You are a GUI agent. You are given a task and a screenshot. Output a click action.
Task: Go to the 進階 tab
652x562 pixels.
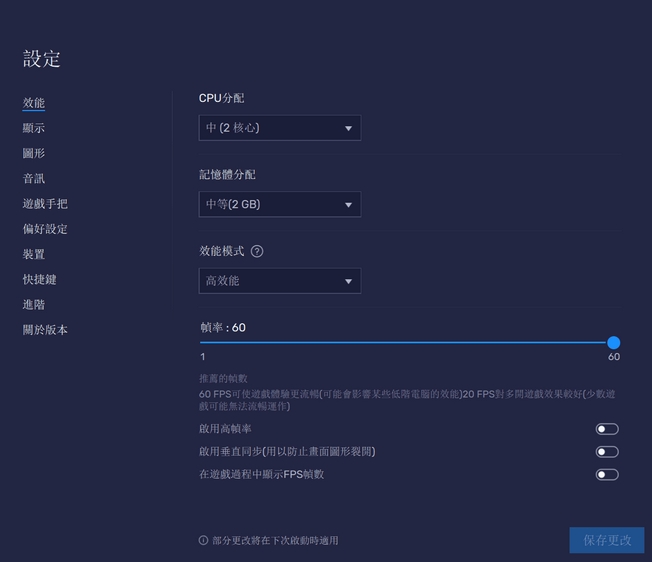pos(34,305)
